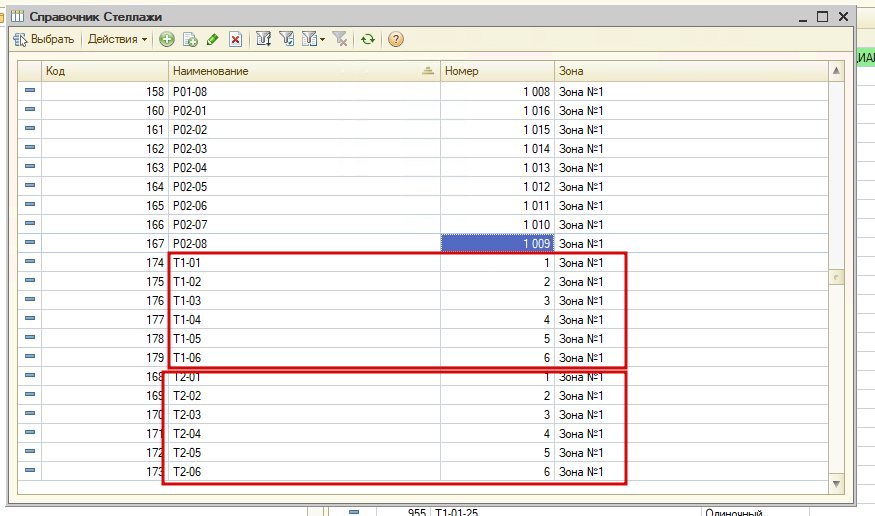Screen dimensions: 875x516
Task: Click the row icon for T2-06
Action: [x=30, y=470]
